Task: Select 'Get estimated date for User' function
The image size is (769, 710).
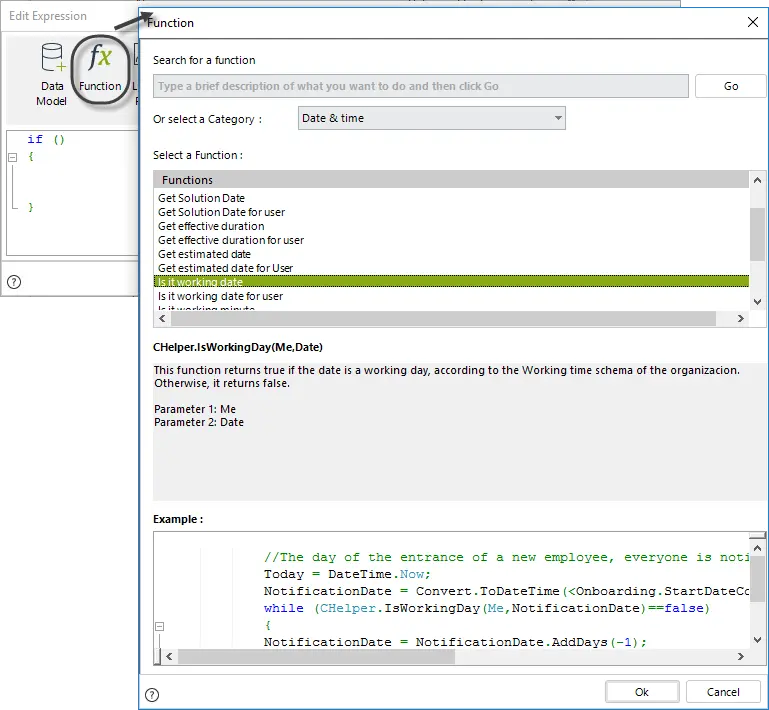Action: click(225, 268)
